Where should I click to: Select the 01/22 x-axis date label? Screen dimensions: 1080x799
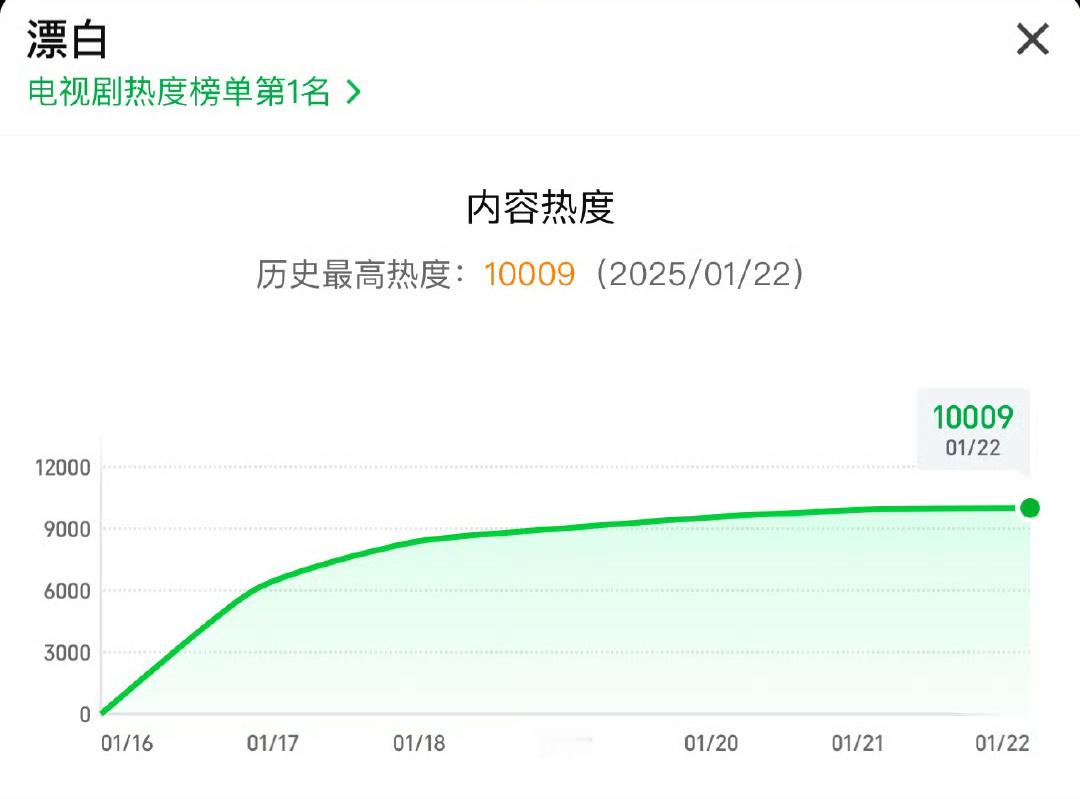1002,743
